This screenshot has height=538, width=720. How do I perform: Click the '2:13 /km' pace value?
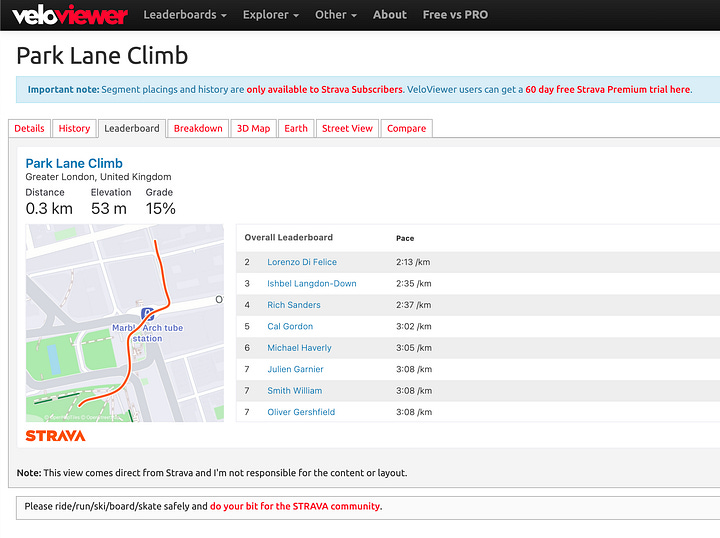pos(413,262)
